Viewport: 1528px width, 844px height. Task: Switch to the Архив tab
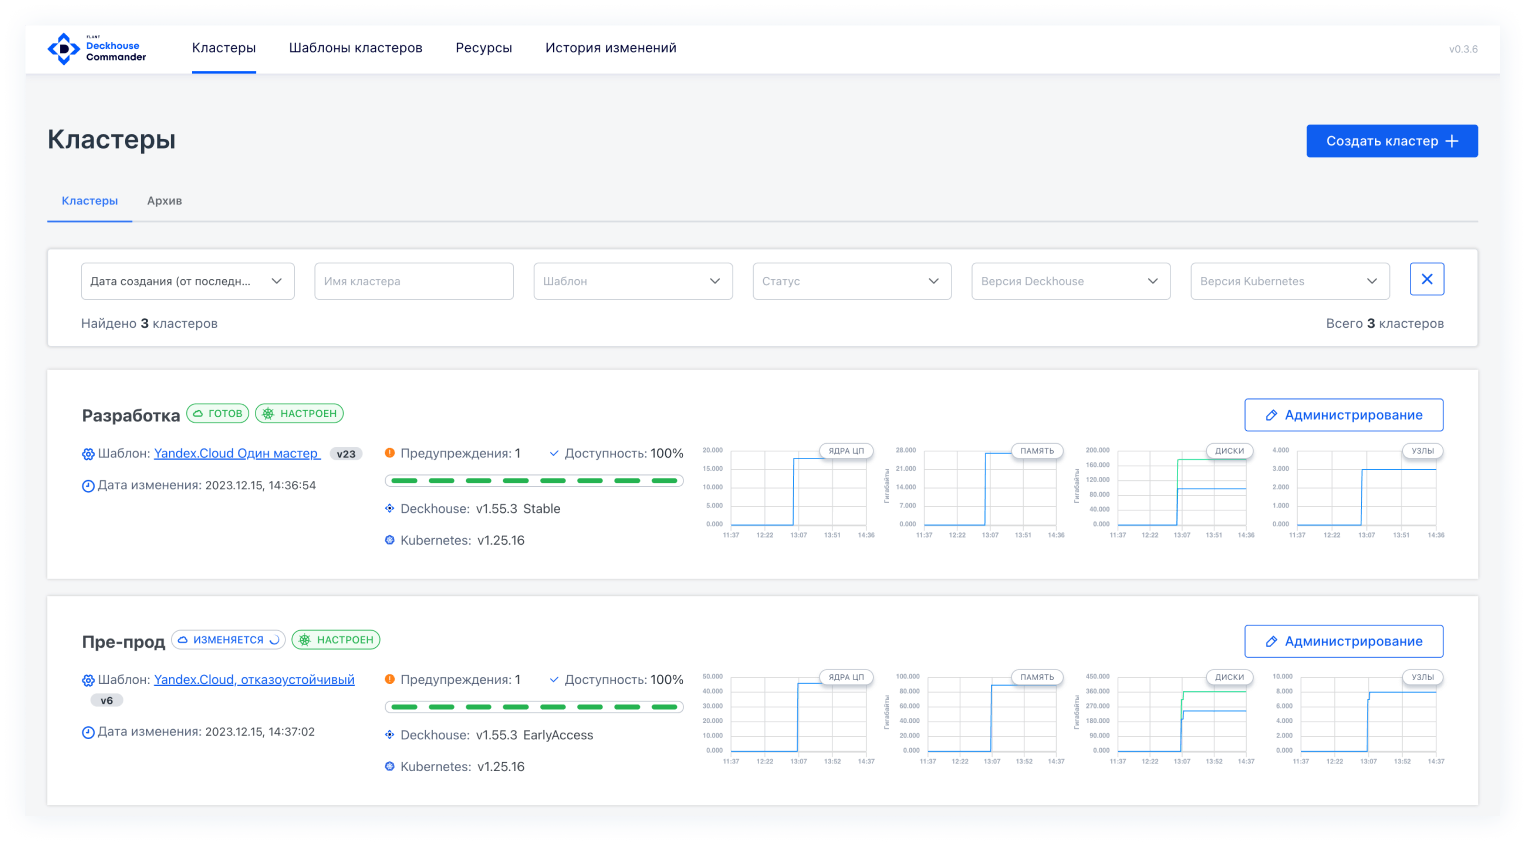pyautogui.click(x=165, y=201)
